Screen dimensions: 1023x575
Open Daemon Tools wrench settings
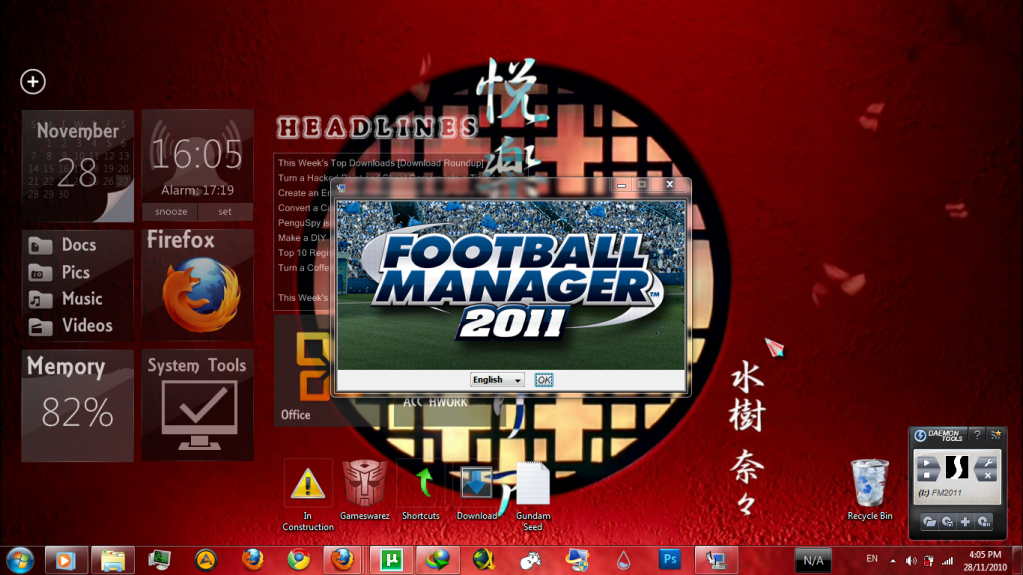tap(985, 463)
